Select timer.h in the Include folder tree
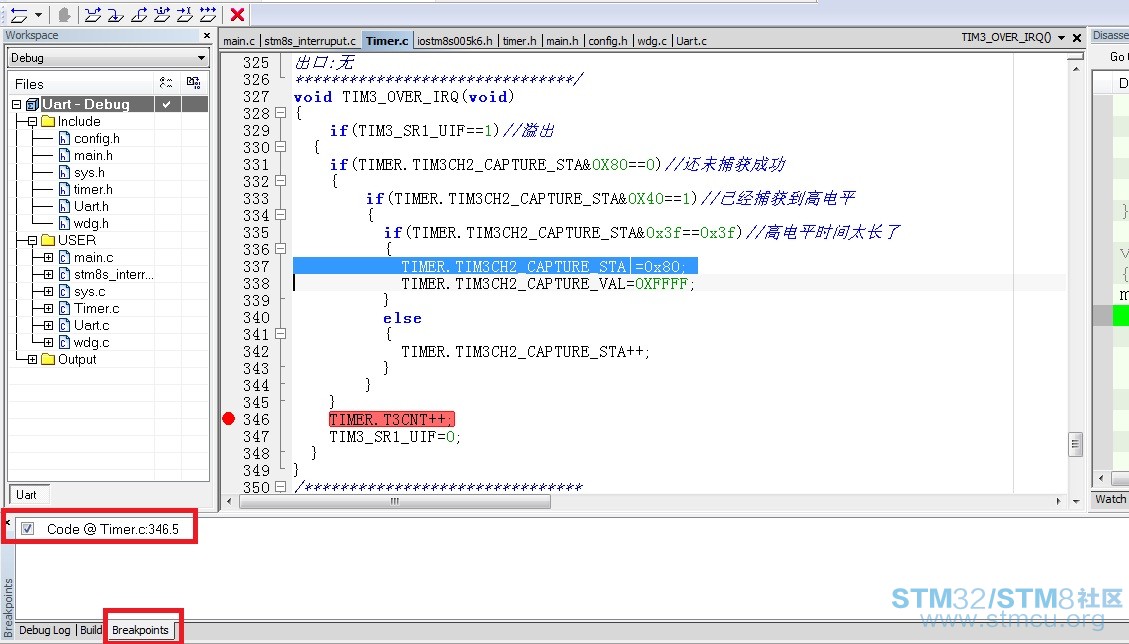1129x644 pixels. pos(93,189)
